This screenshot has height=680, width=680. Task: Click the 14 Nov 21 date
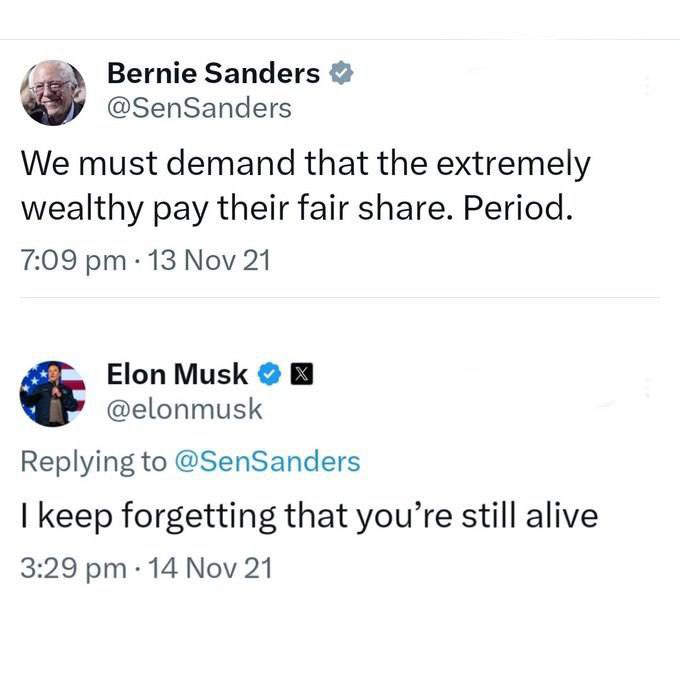tap(208, 569)
